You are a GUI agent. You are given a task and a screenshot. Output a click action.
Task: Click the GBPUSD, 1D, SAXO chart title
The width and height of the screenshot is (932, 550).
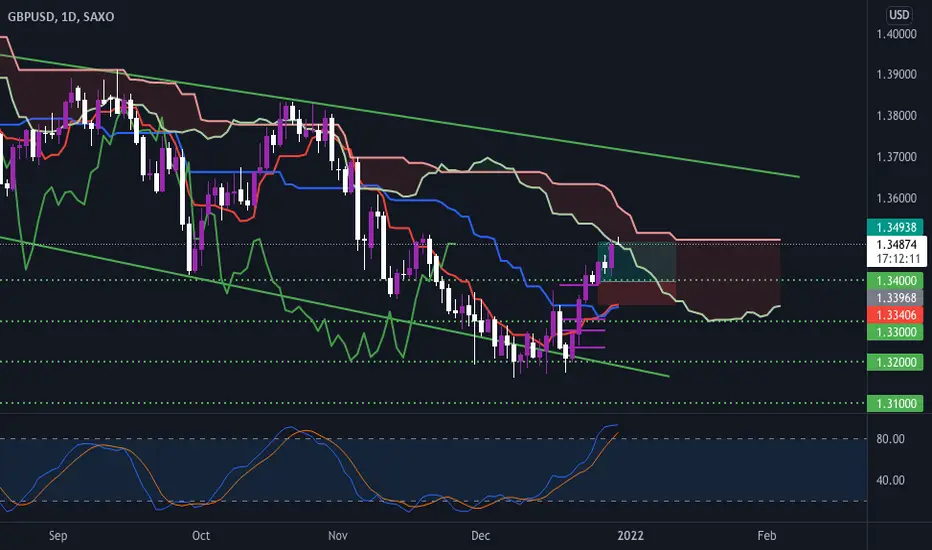click(61, 17)
